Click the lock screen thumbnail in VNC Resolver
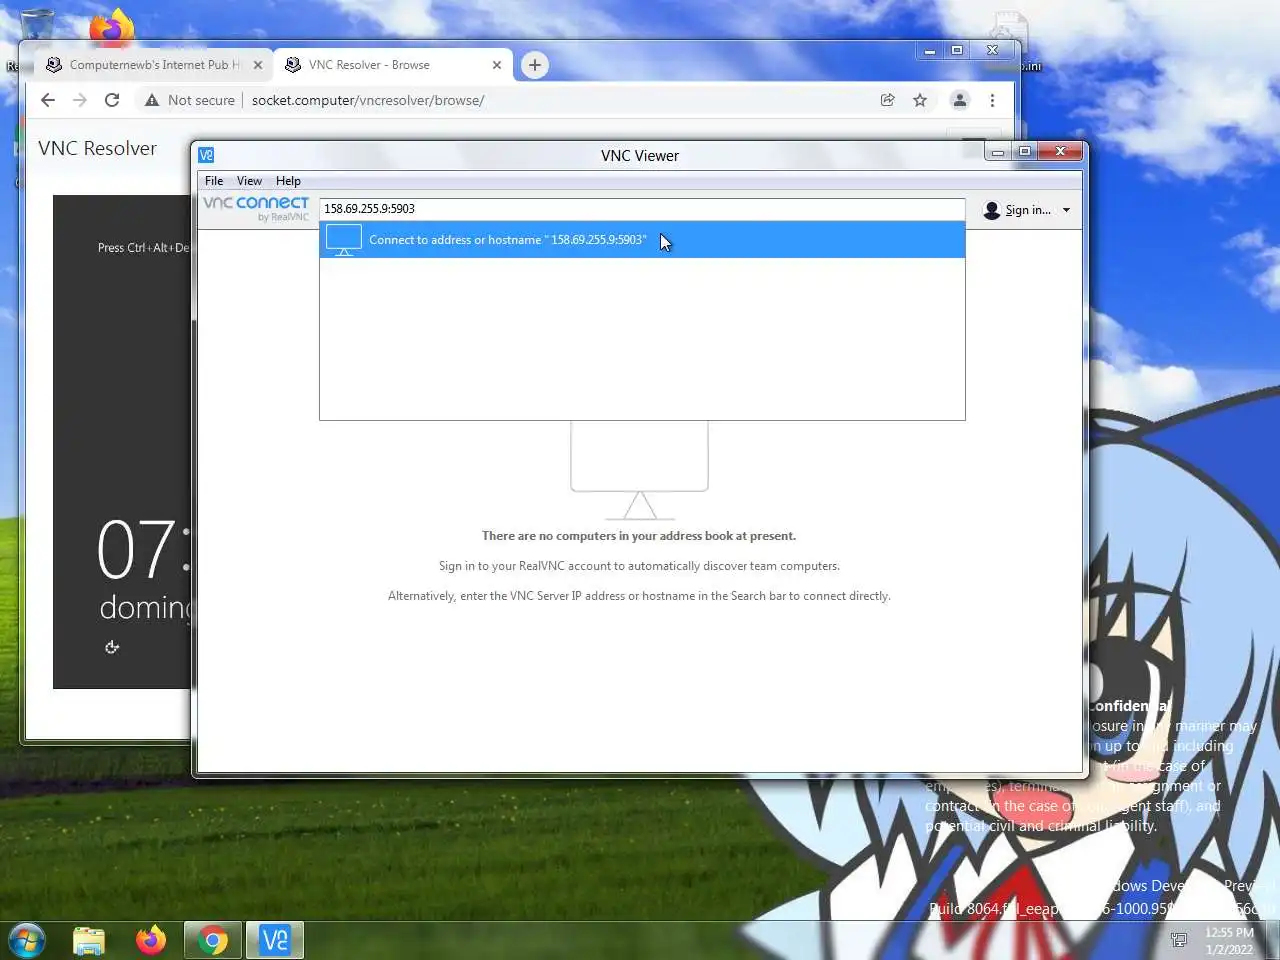The width and height of the screenshot is (1280, 960). coord(122,441)
